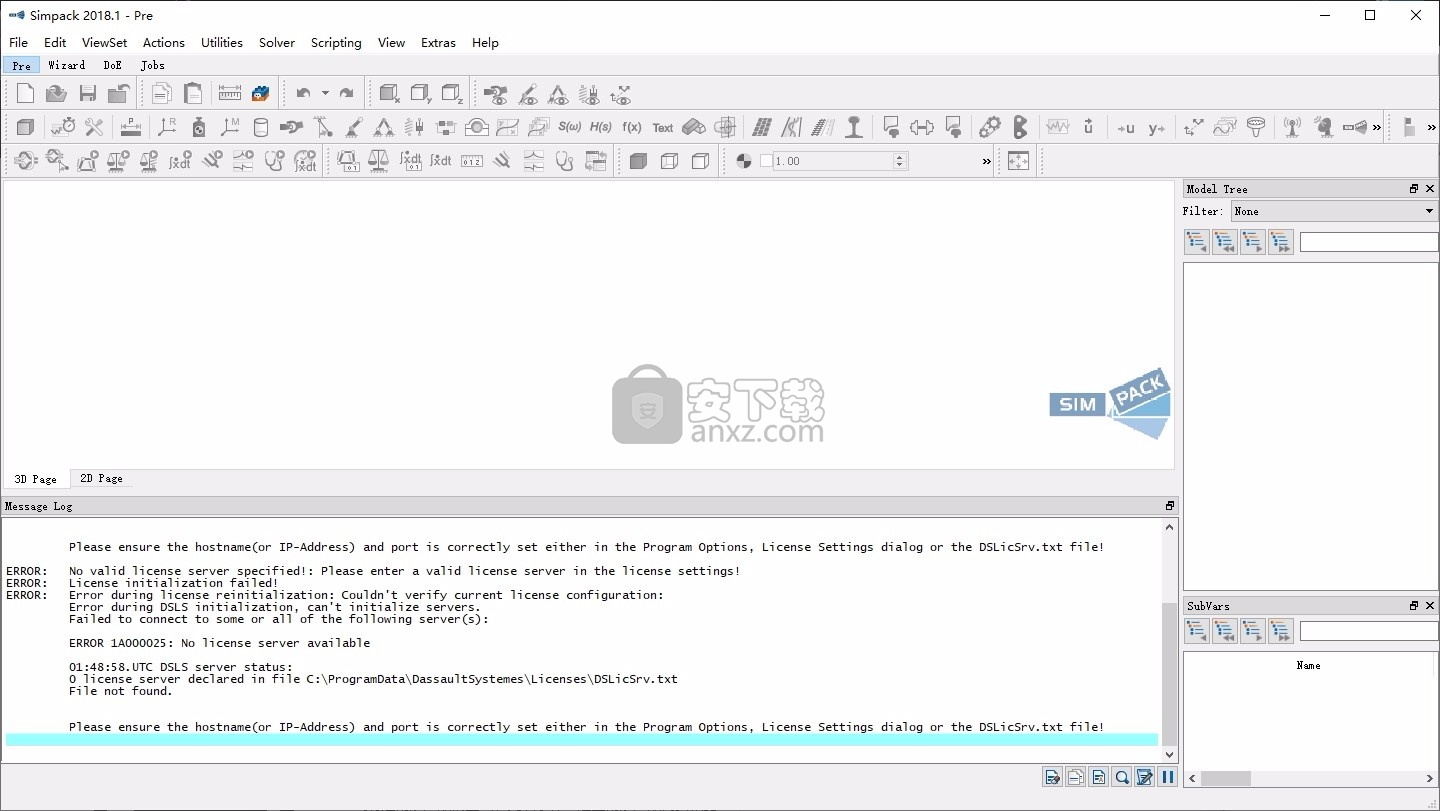This screenshot has width=1440, height=811.
Task: Click the fit-view arrows icon
Action: click(1018, 160)
